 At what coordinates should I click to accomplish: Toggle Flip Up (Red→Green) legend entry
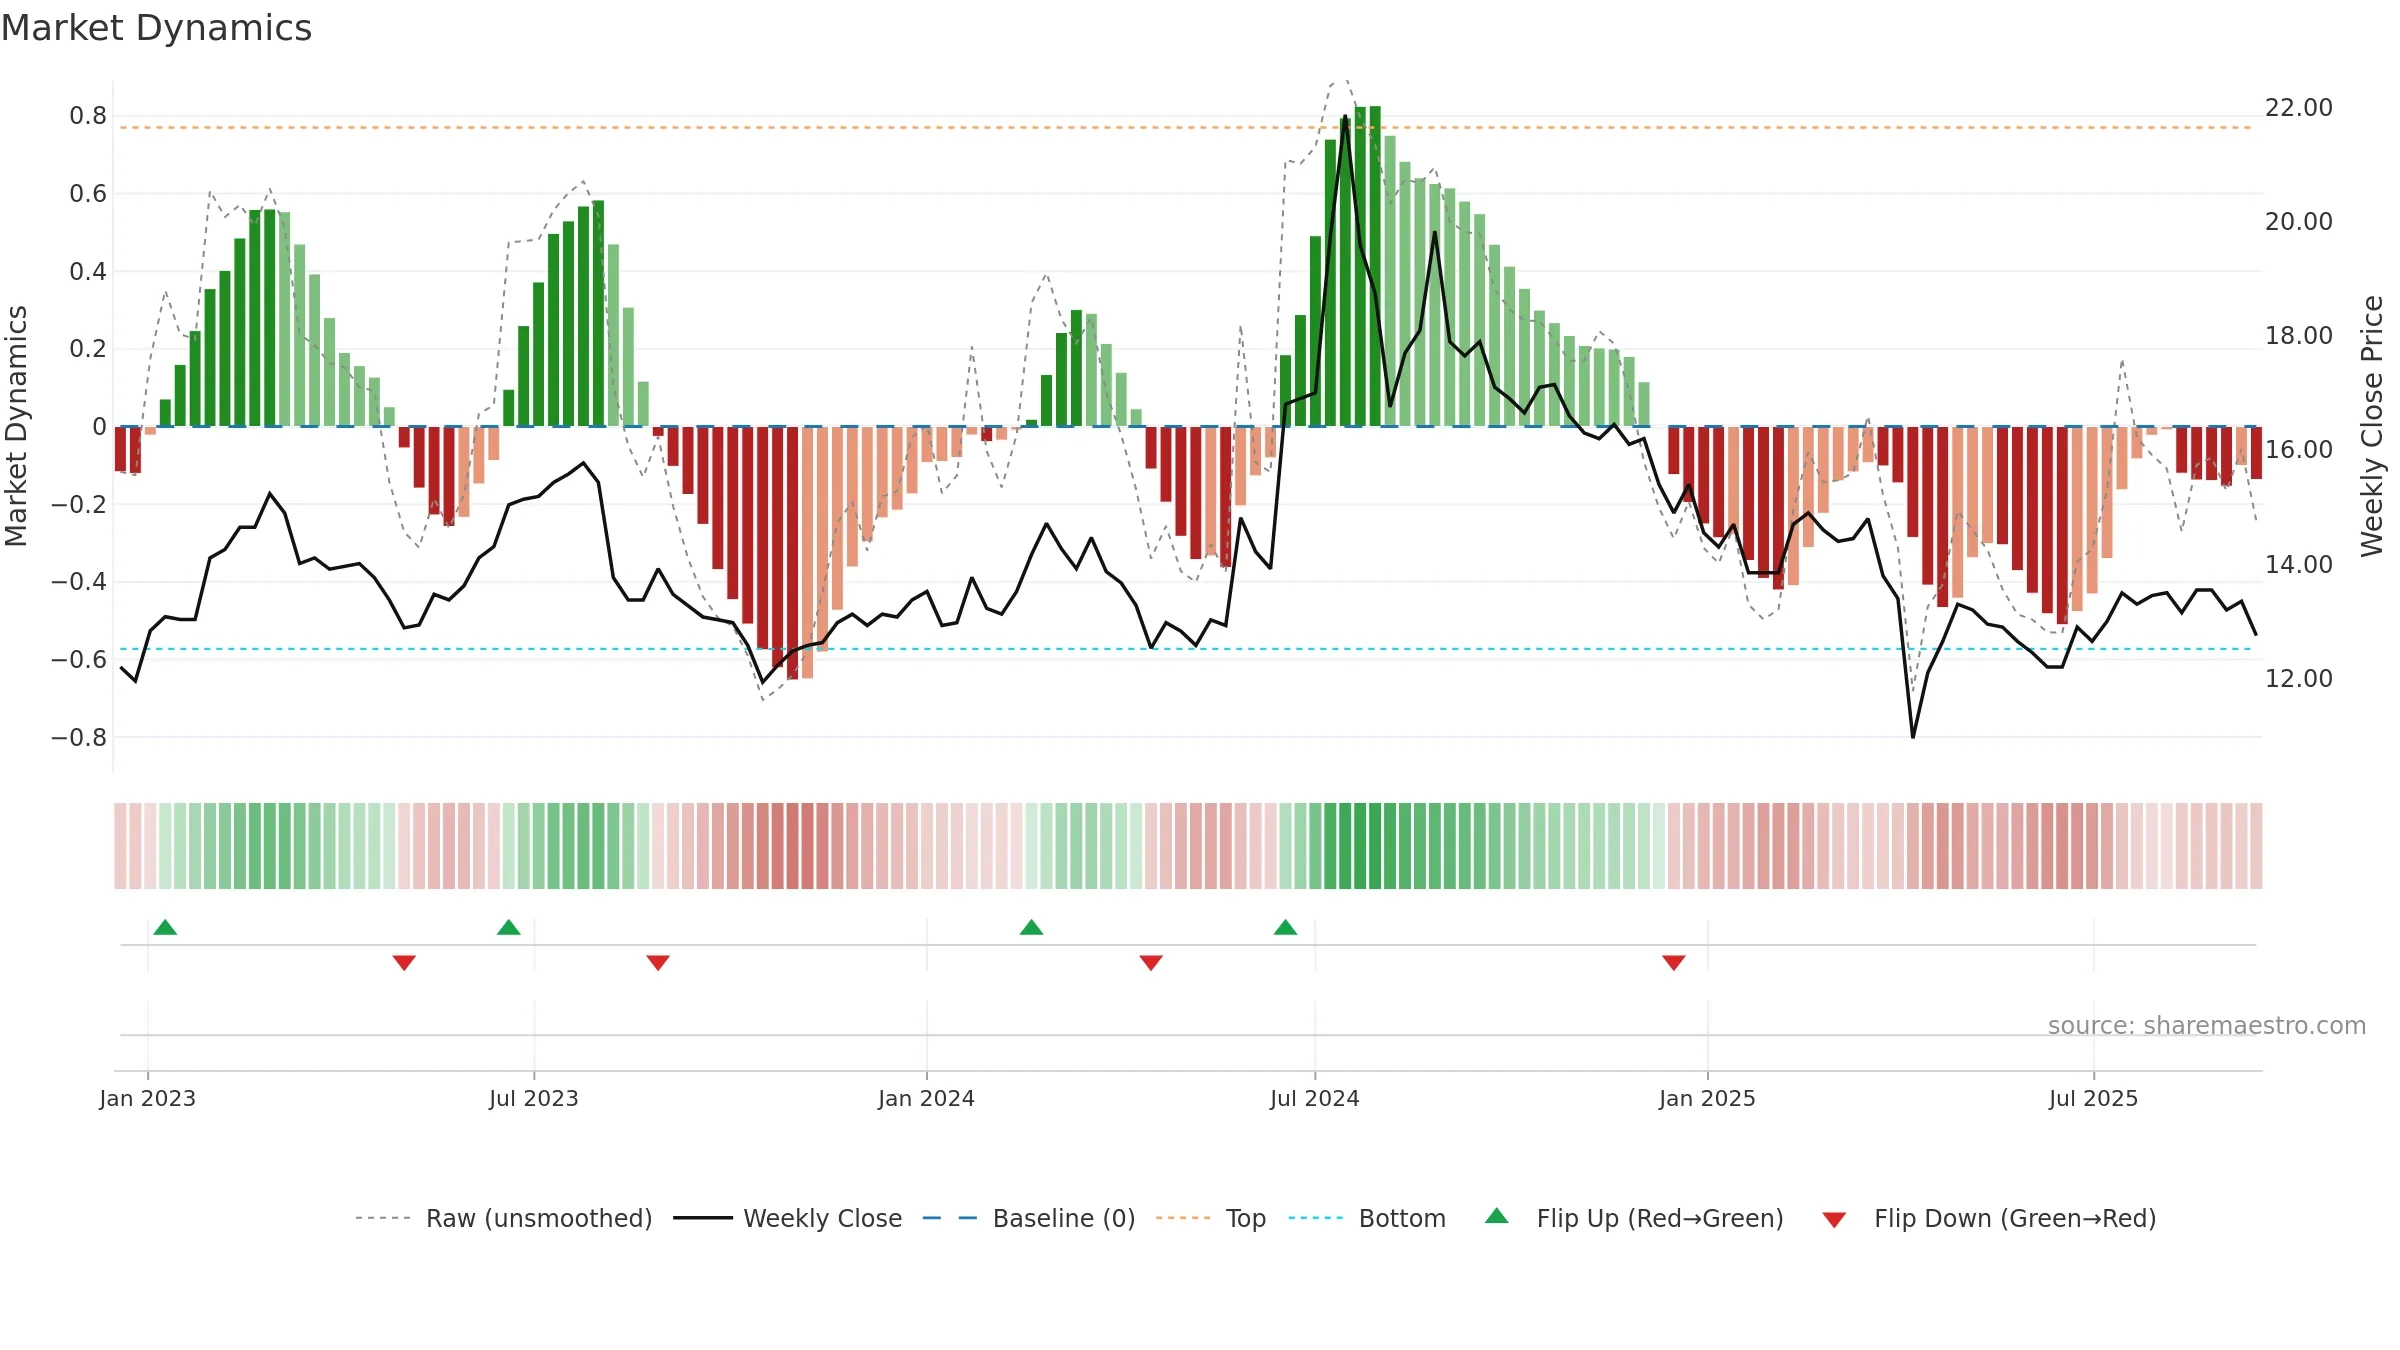click(x=1634, y=1218)
